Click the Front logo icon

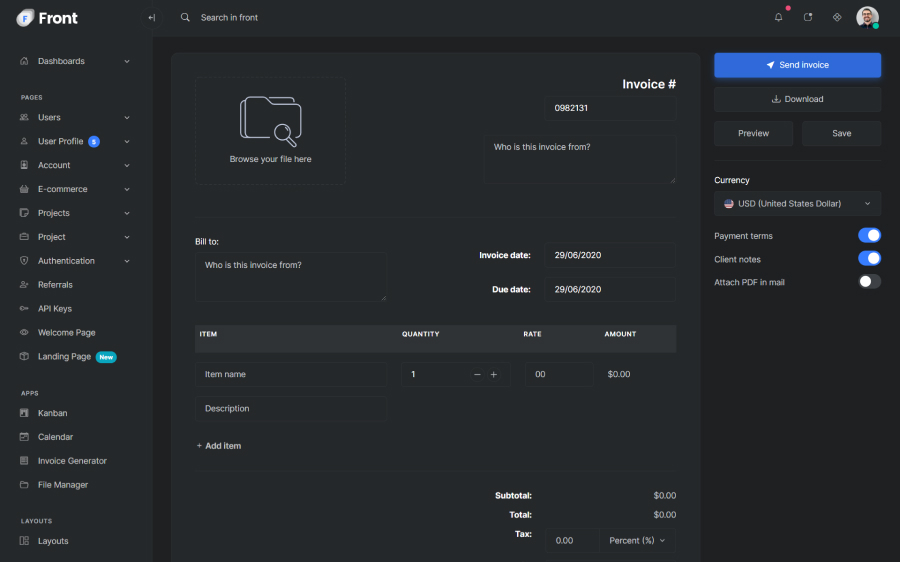coord(25,17)
